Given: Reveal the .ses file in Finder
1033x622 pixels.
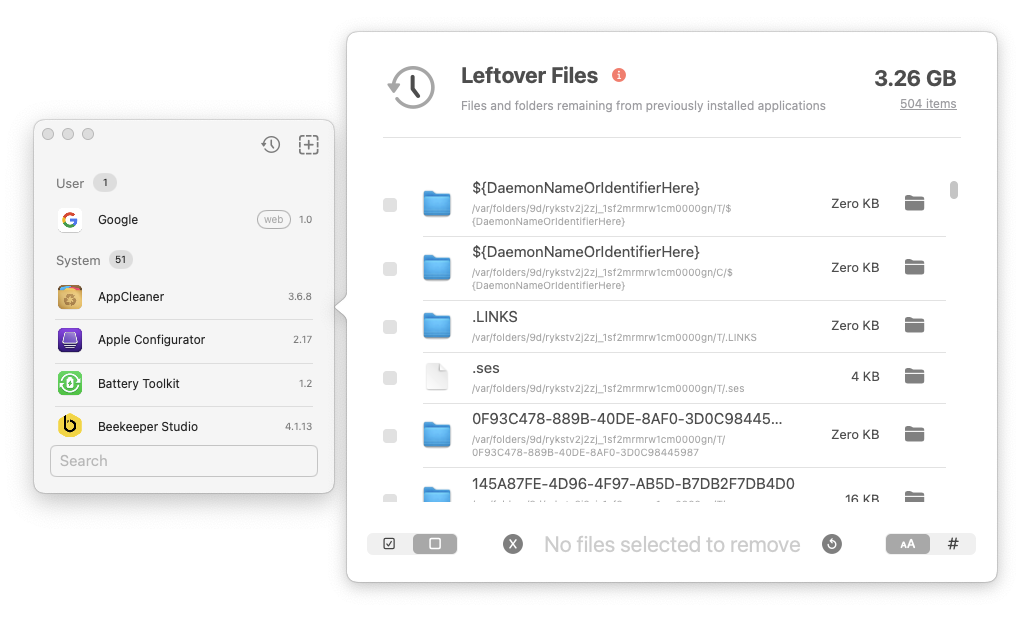Looking at the screenshot, I should click(x=914, y=376).
